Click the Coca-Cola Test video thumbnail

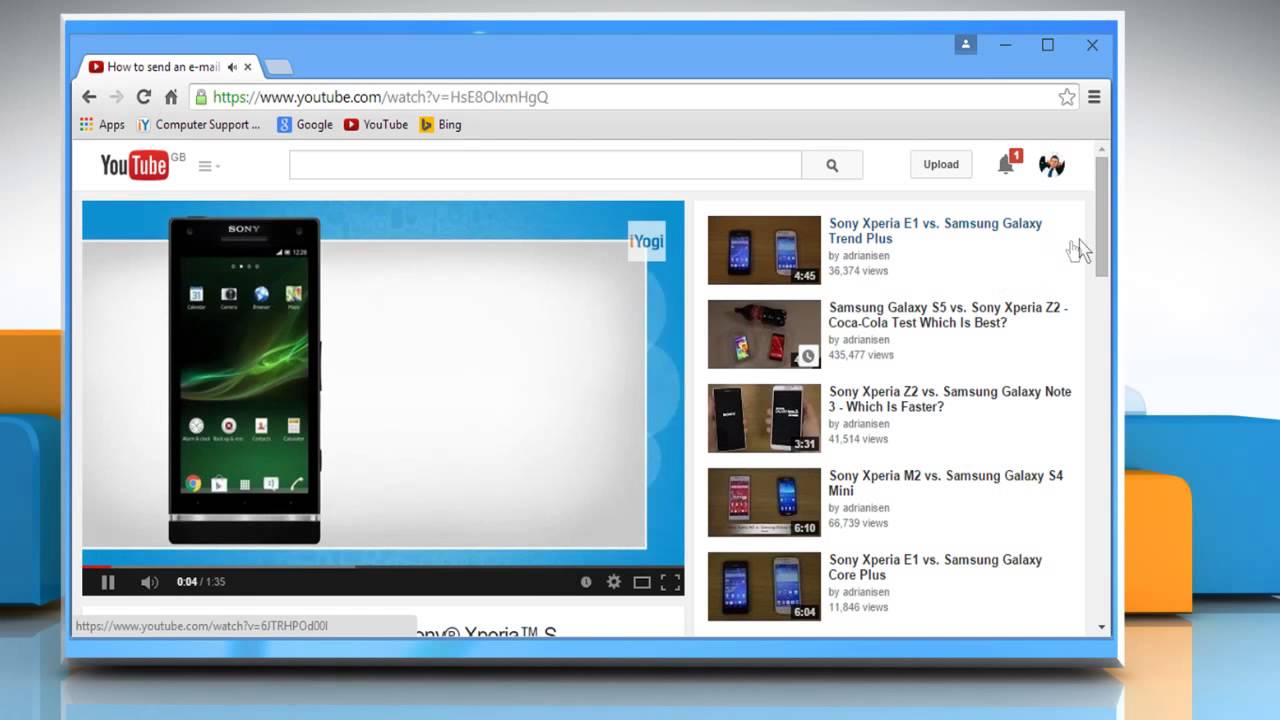coord(764,334)
